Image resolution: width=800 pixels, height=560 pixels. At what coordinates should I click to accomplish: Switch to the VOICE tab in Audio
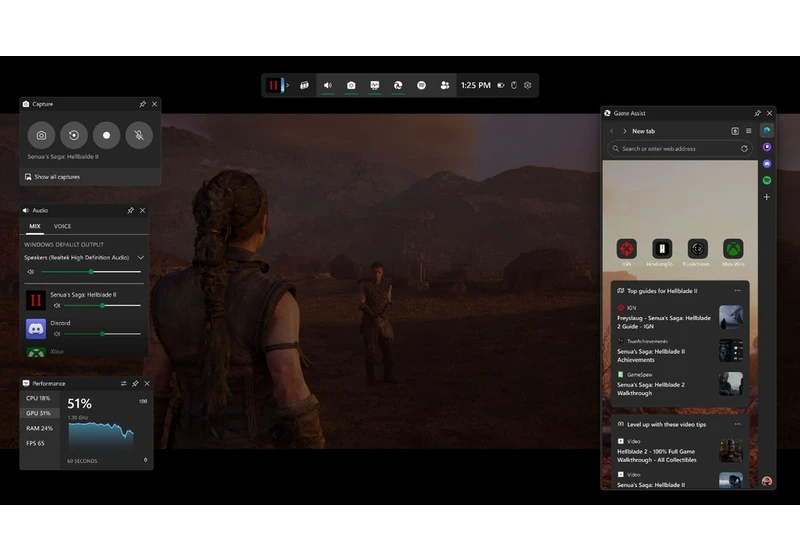tap(62, 226)
